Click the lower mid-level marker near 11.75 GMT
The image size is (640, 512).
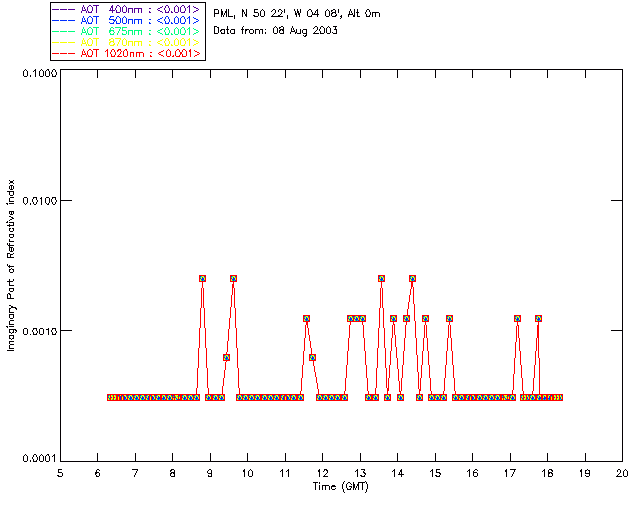point(312,358)
